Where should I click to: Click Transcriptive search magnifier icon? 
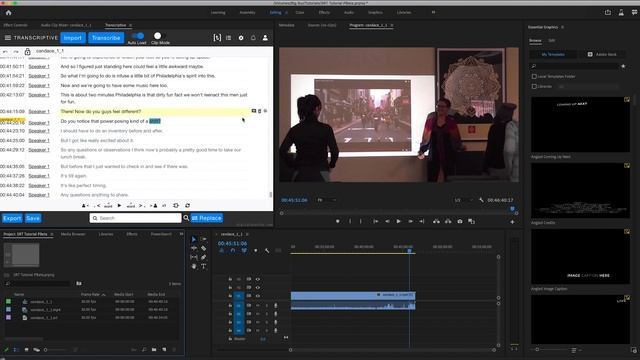(x=186, y=218)
